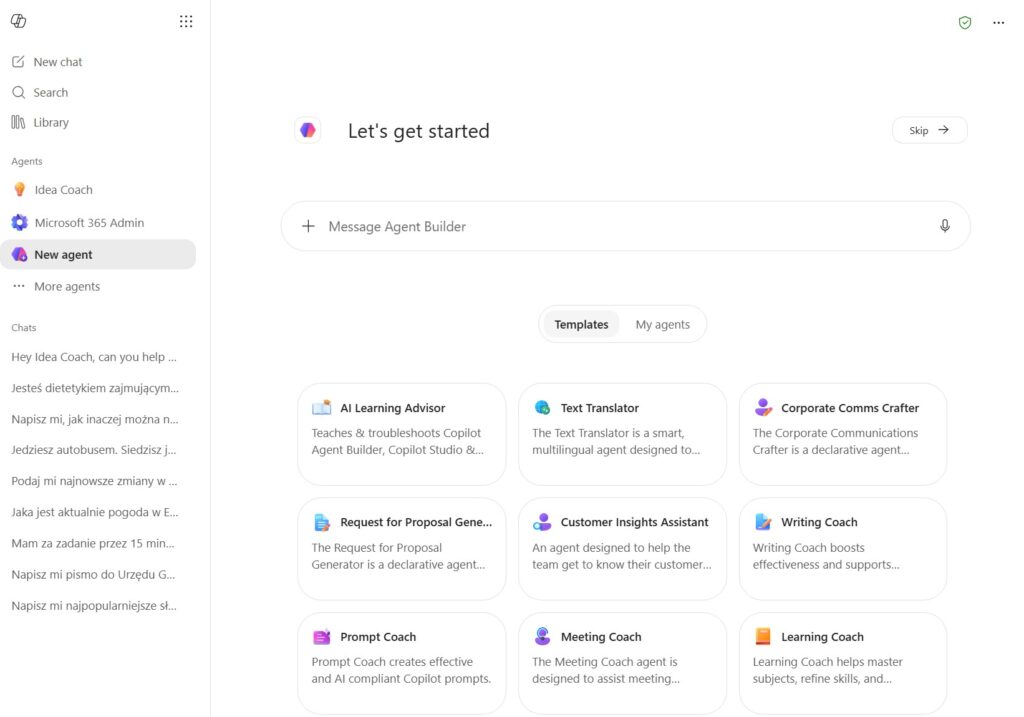Focus the Message Agent Builder field
Screen dimensions: 1024x717
click(x=626, y=226)
